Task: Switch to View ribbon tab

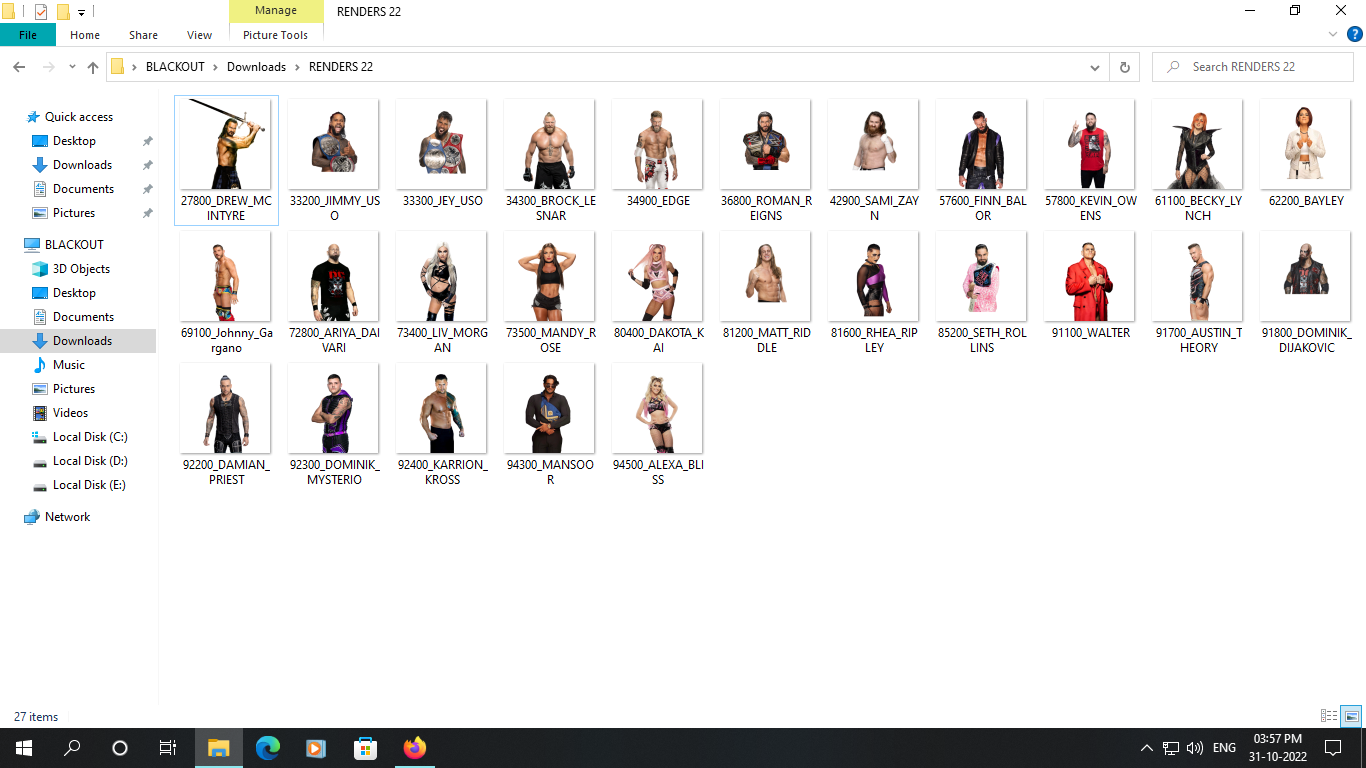Action: click(199, 35)
